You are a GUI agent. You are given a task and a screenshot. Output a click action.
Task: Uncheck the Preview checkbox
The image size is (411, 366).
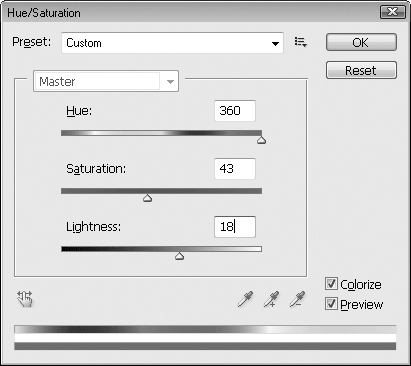click(x=331, y=304)
